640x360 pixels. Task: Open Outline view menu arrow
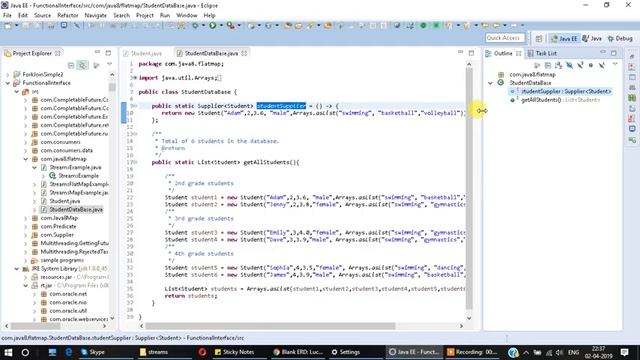pos(615,65)
